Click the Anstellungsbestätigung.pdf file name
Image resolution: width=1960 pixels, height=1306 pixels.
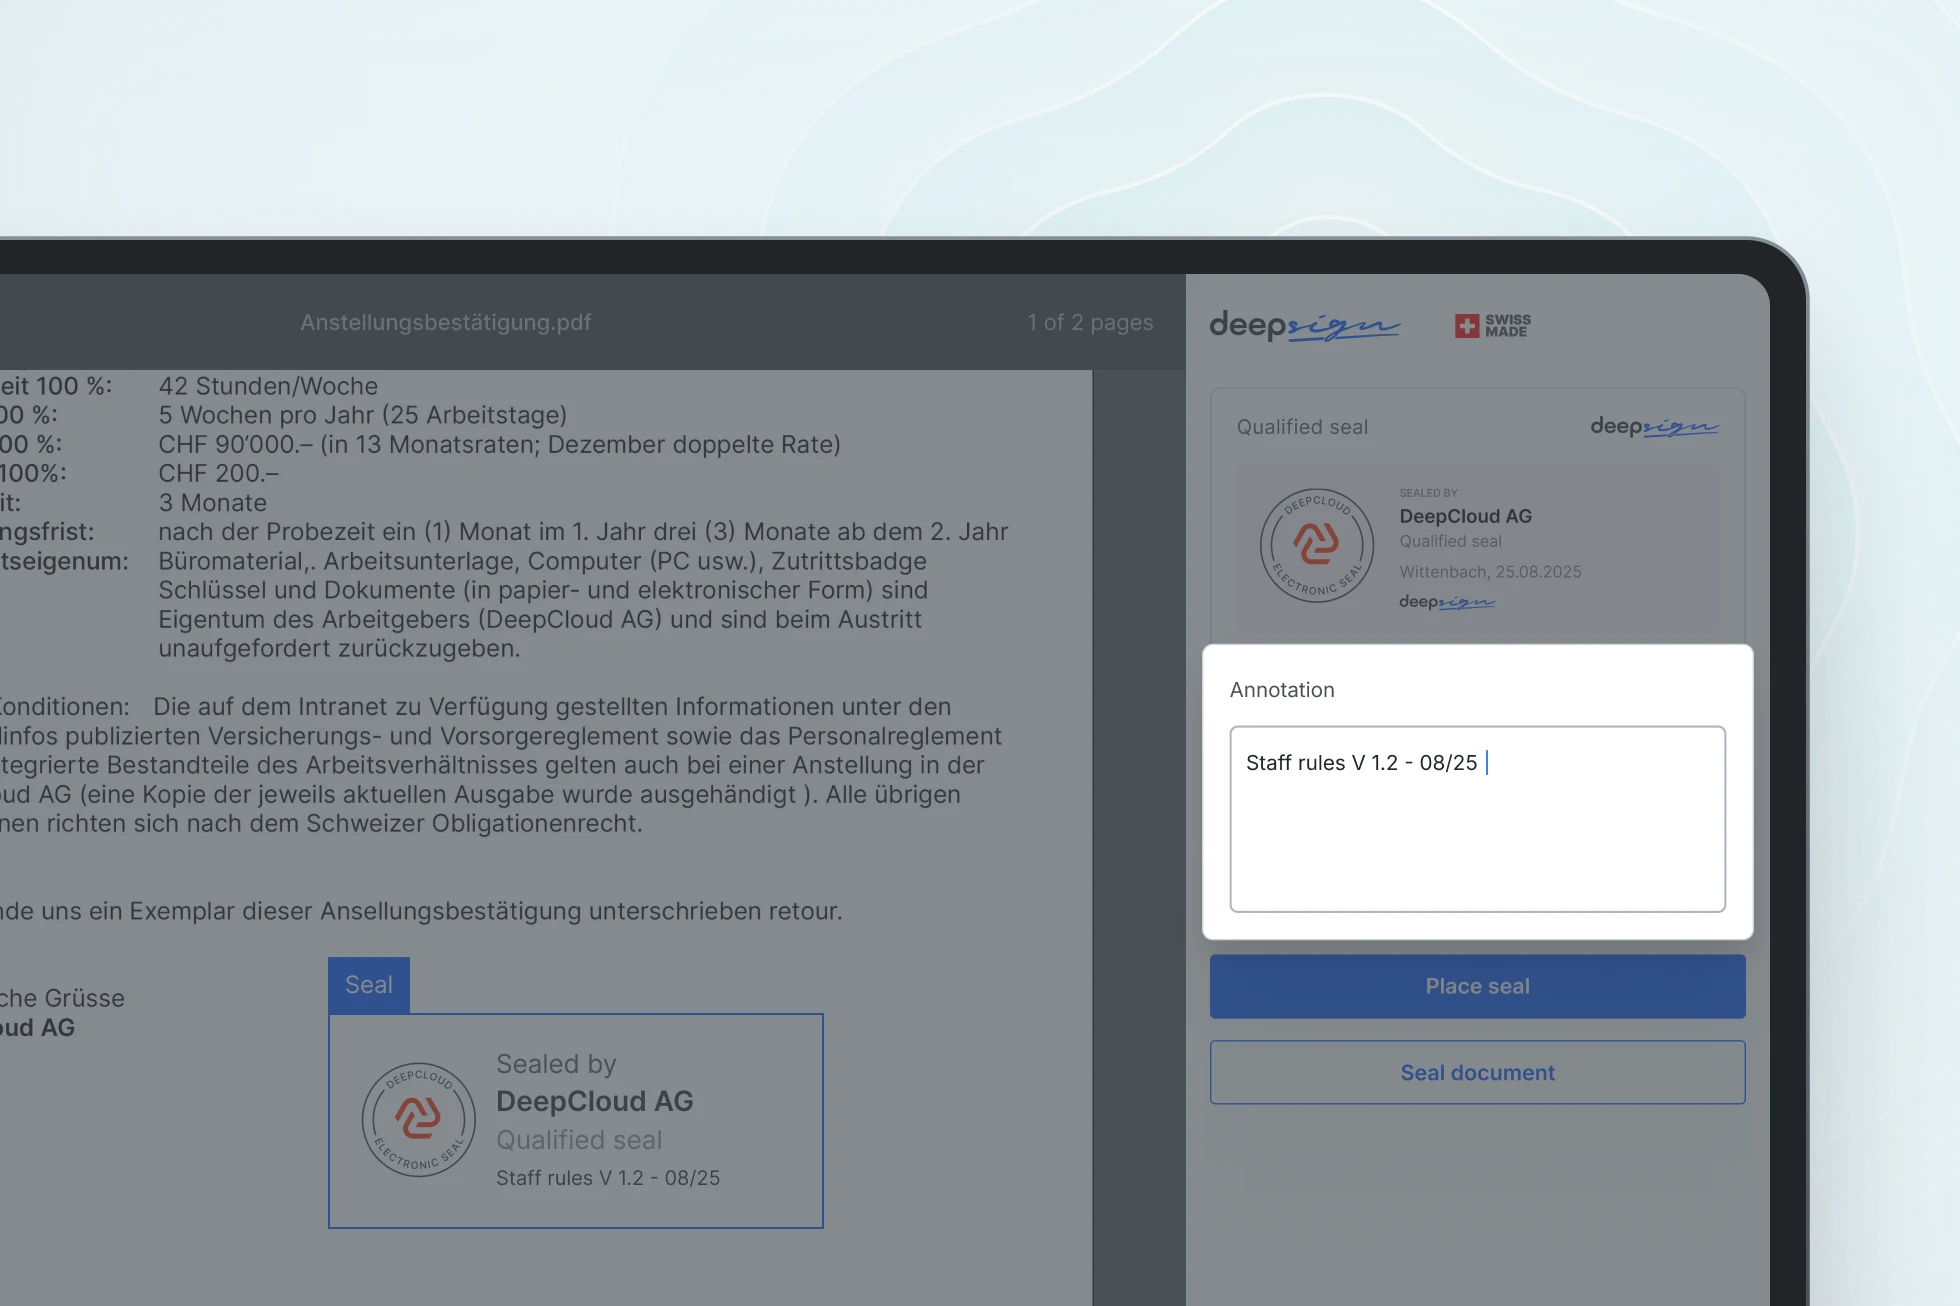click(x=445, y=322)
